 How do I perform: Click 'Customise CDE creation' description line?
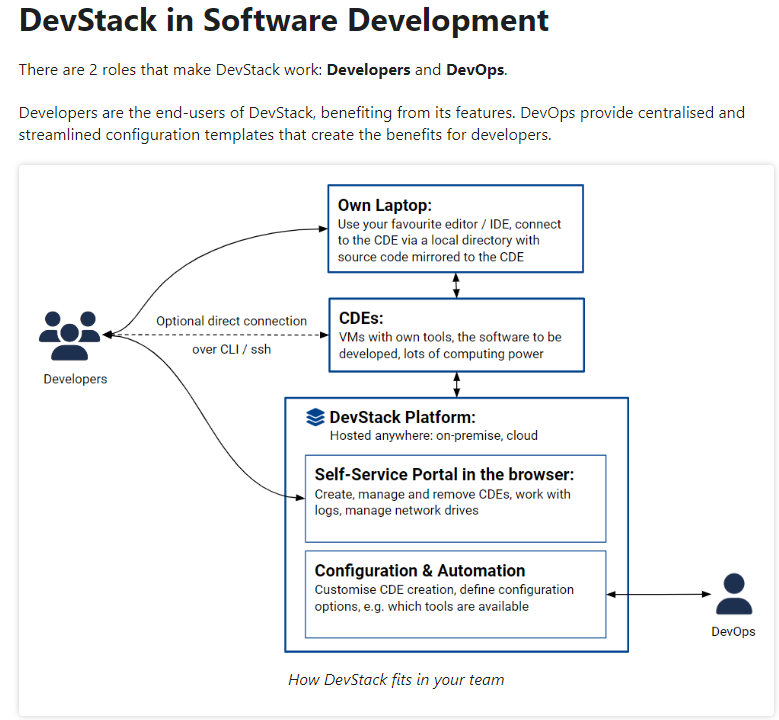coord(444,590)
